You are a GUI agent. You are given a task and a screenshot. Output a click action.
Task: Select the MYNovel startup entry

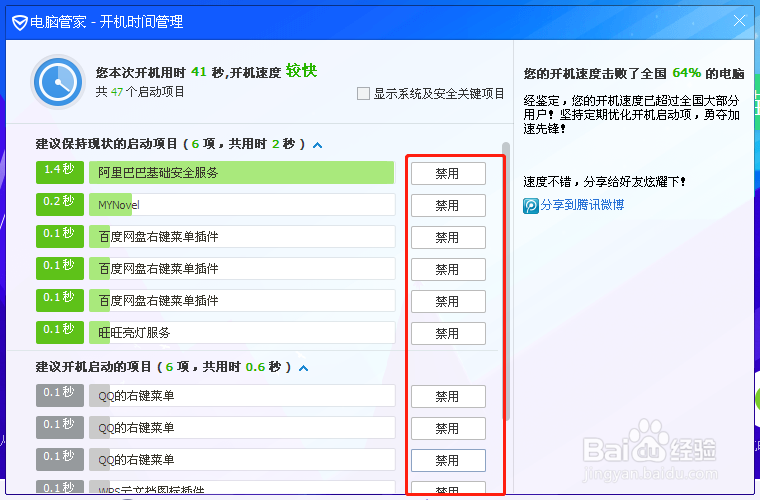242,204
